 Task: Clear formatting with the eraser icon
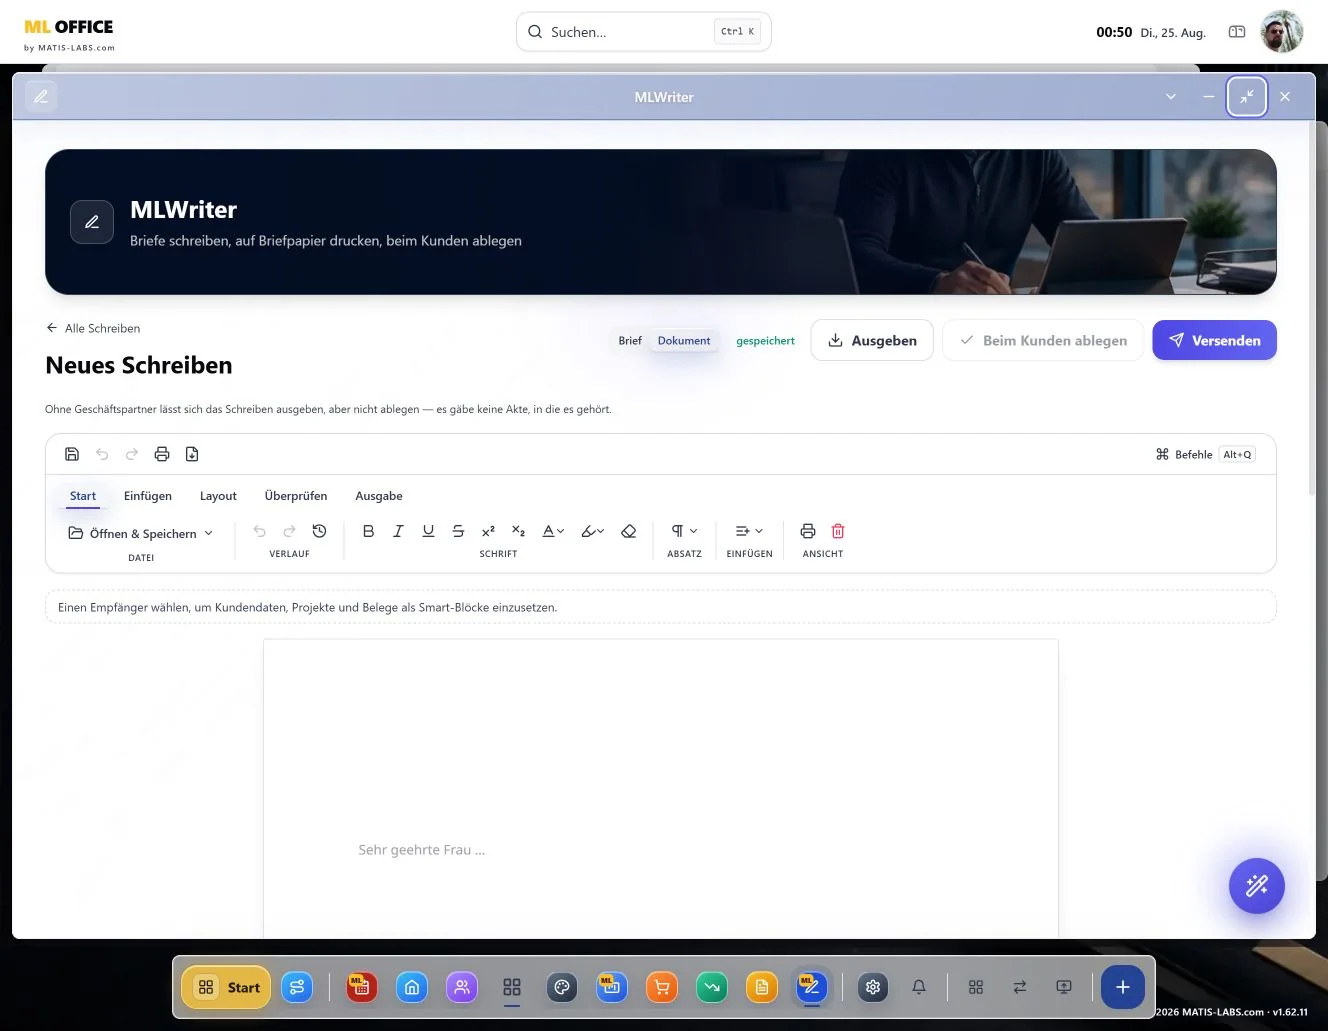[629, 531]
